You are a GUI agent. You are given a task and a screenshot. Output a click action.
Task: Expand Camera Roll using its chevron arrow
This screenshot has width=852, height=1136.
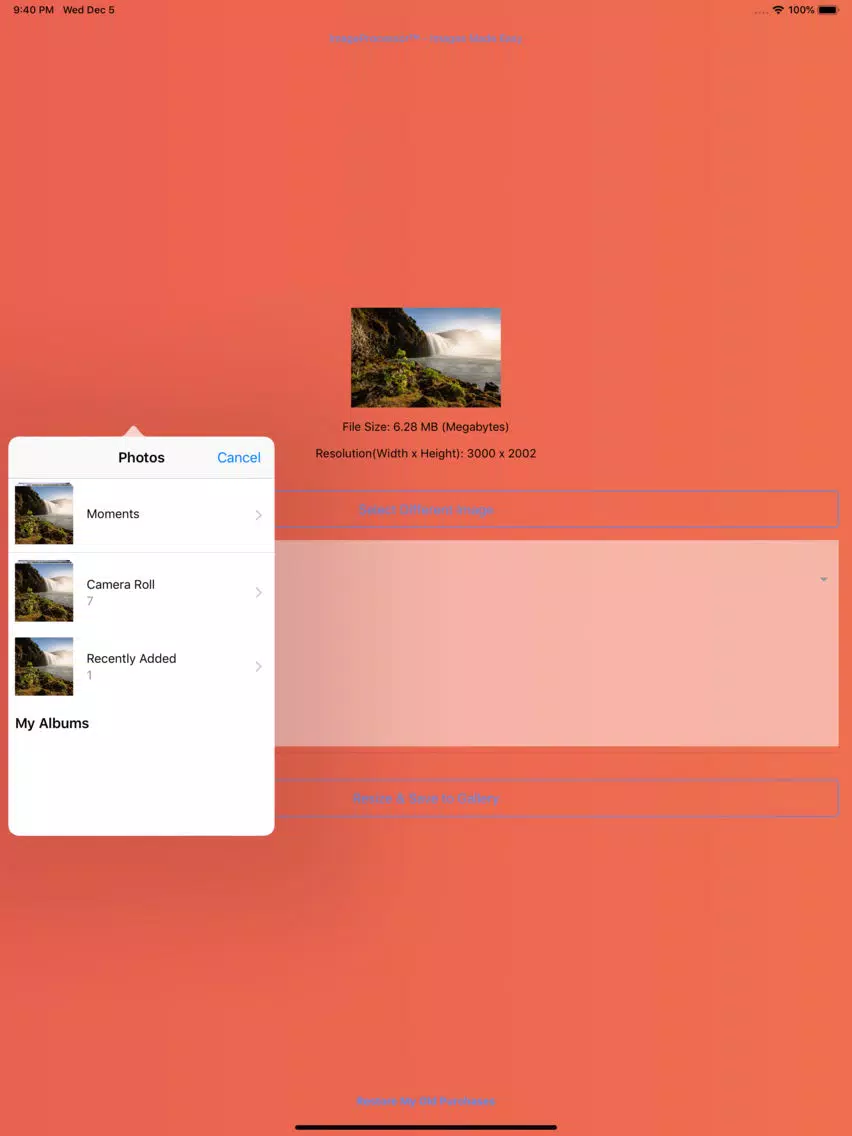point(259,592)
